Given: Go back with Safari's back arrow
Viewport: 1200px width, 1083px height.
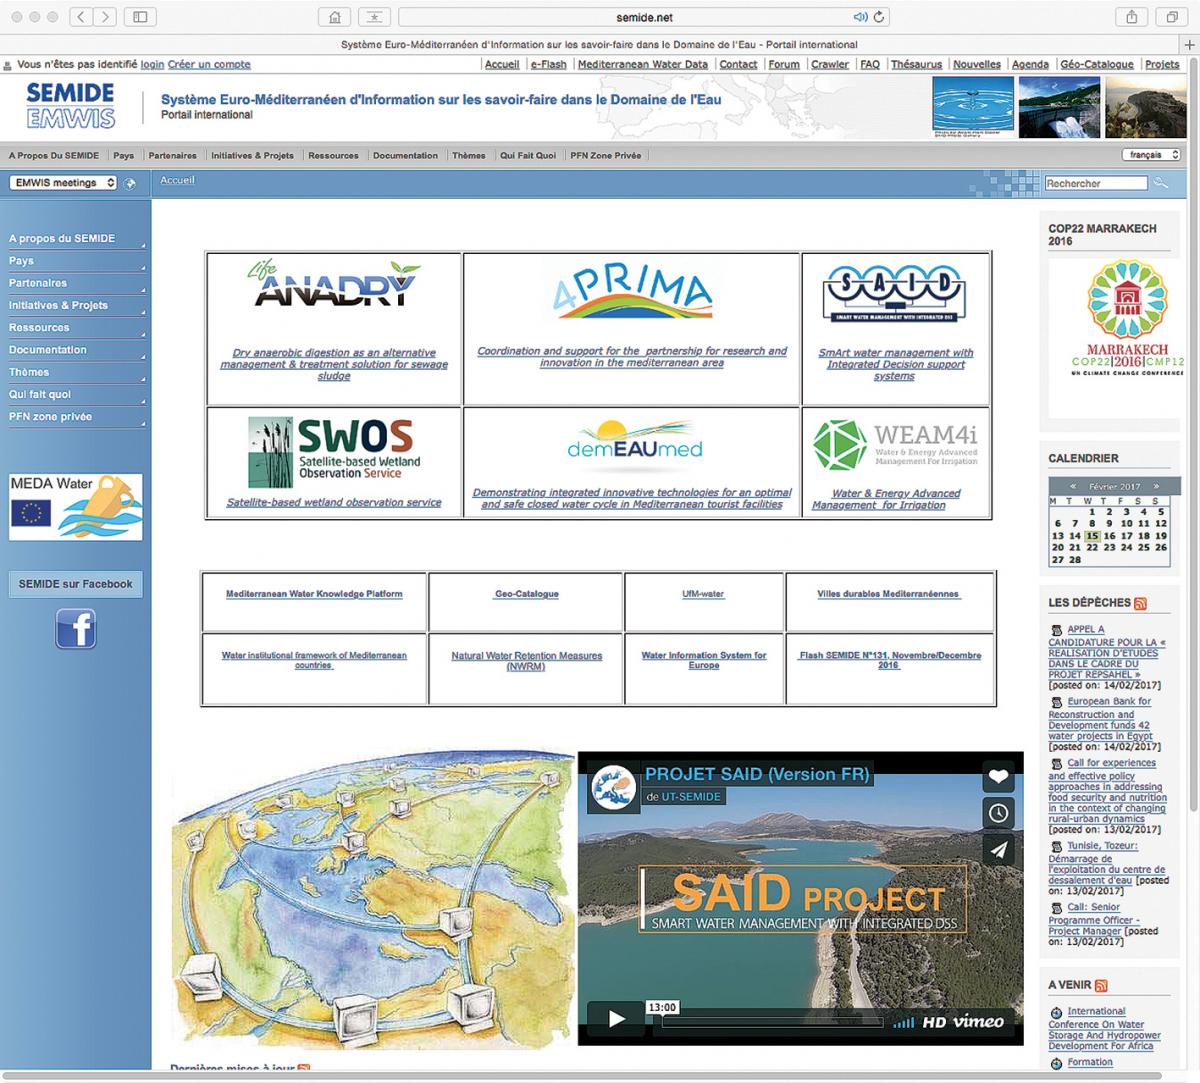Looking at the screenshot, I should tap(82, 17).
